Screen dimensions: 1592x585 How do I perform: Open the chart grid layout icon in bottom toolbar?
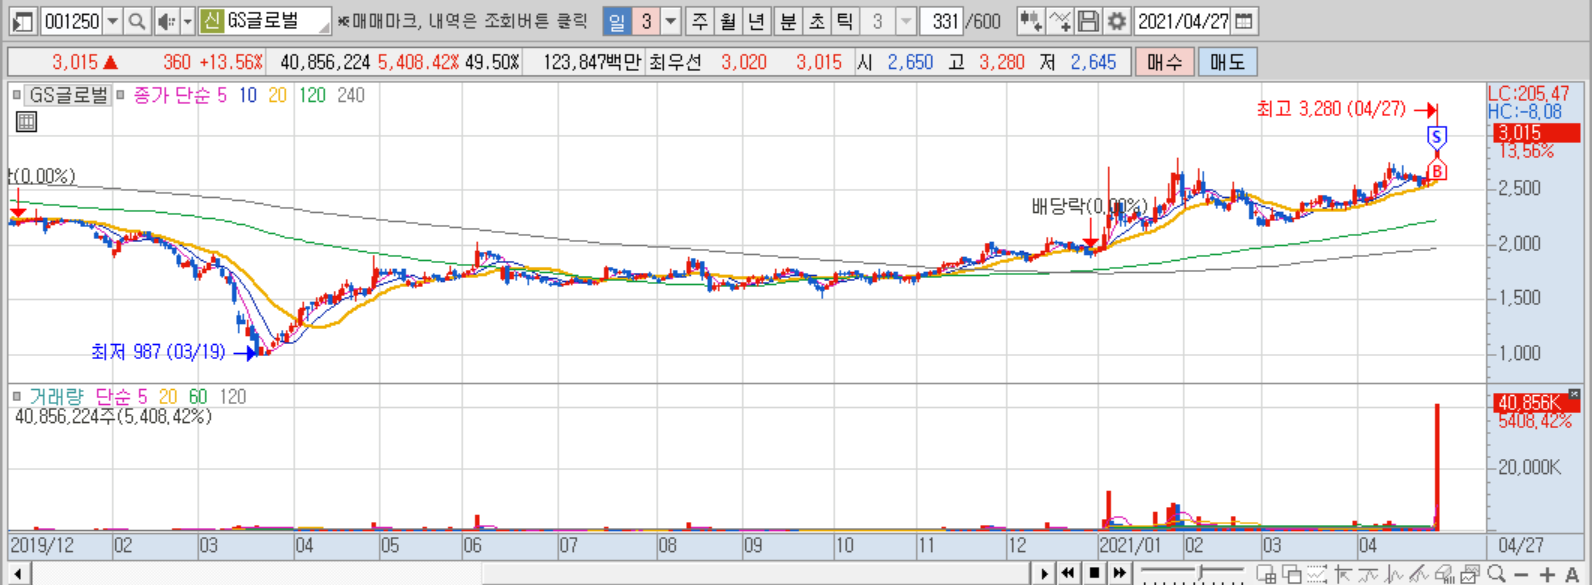click(x=1267, y=574)
